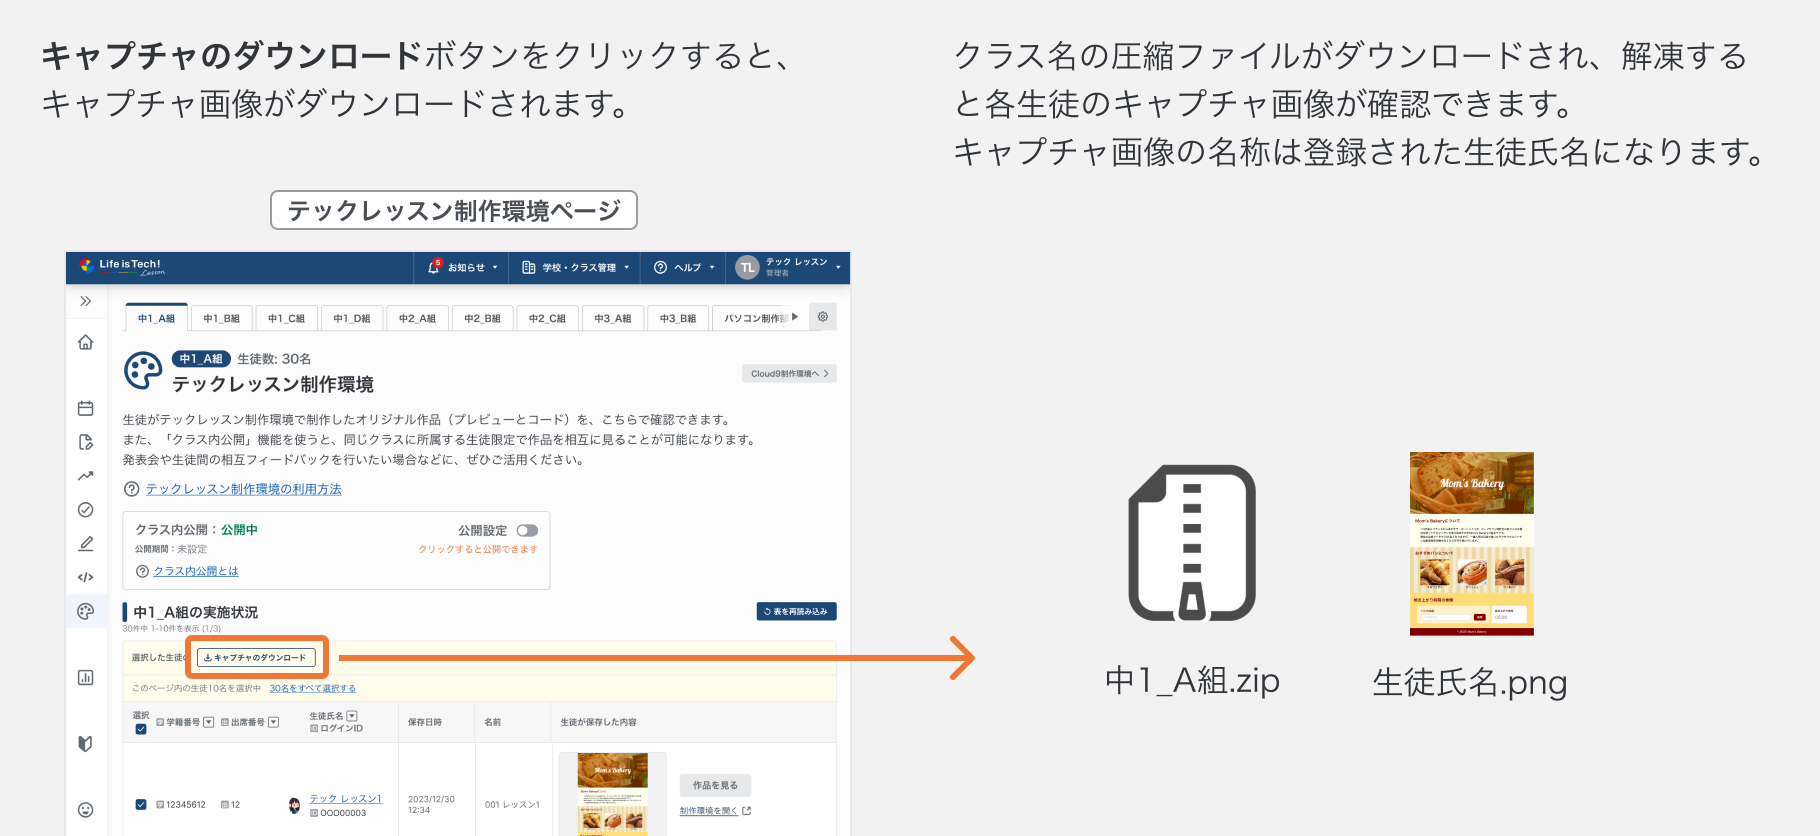The image size is (1820, 836).
Task: Click the 保存日時 column header
Action: pos(425,722)
